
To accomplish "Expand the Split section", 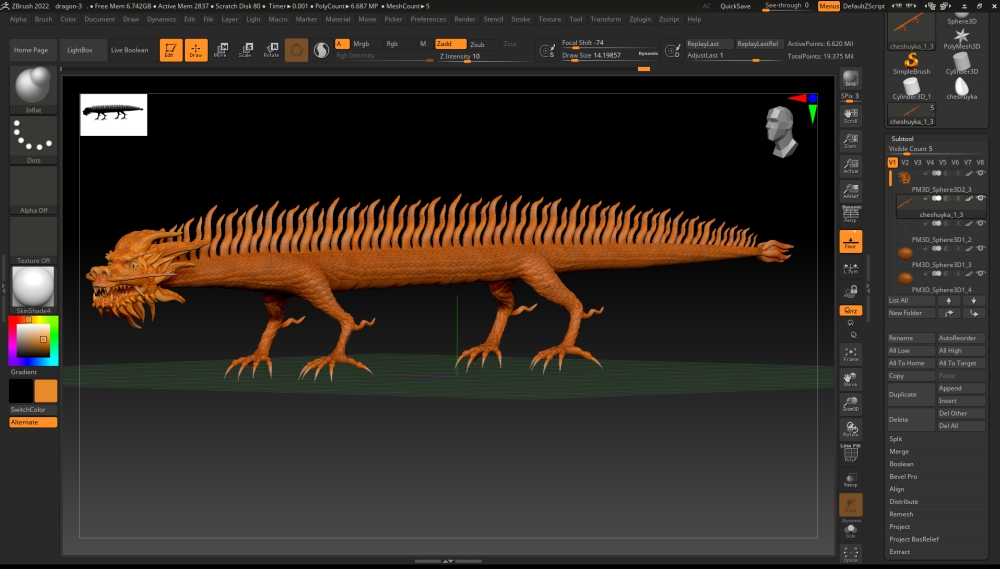I will coord(896,439).
